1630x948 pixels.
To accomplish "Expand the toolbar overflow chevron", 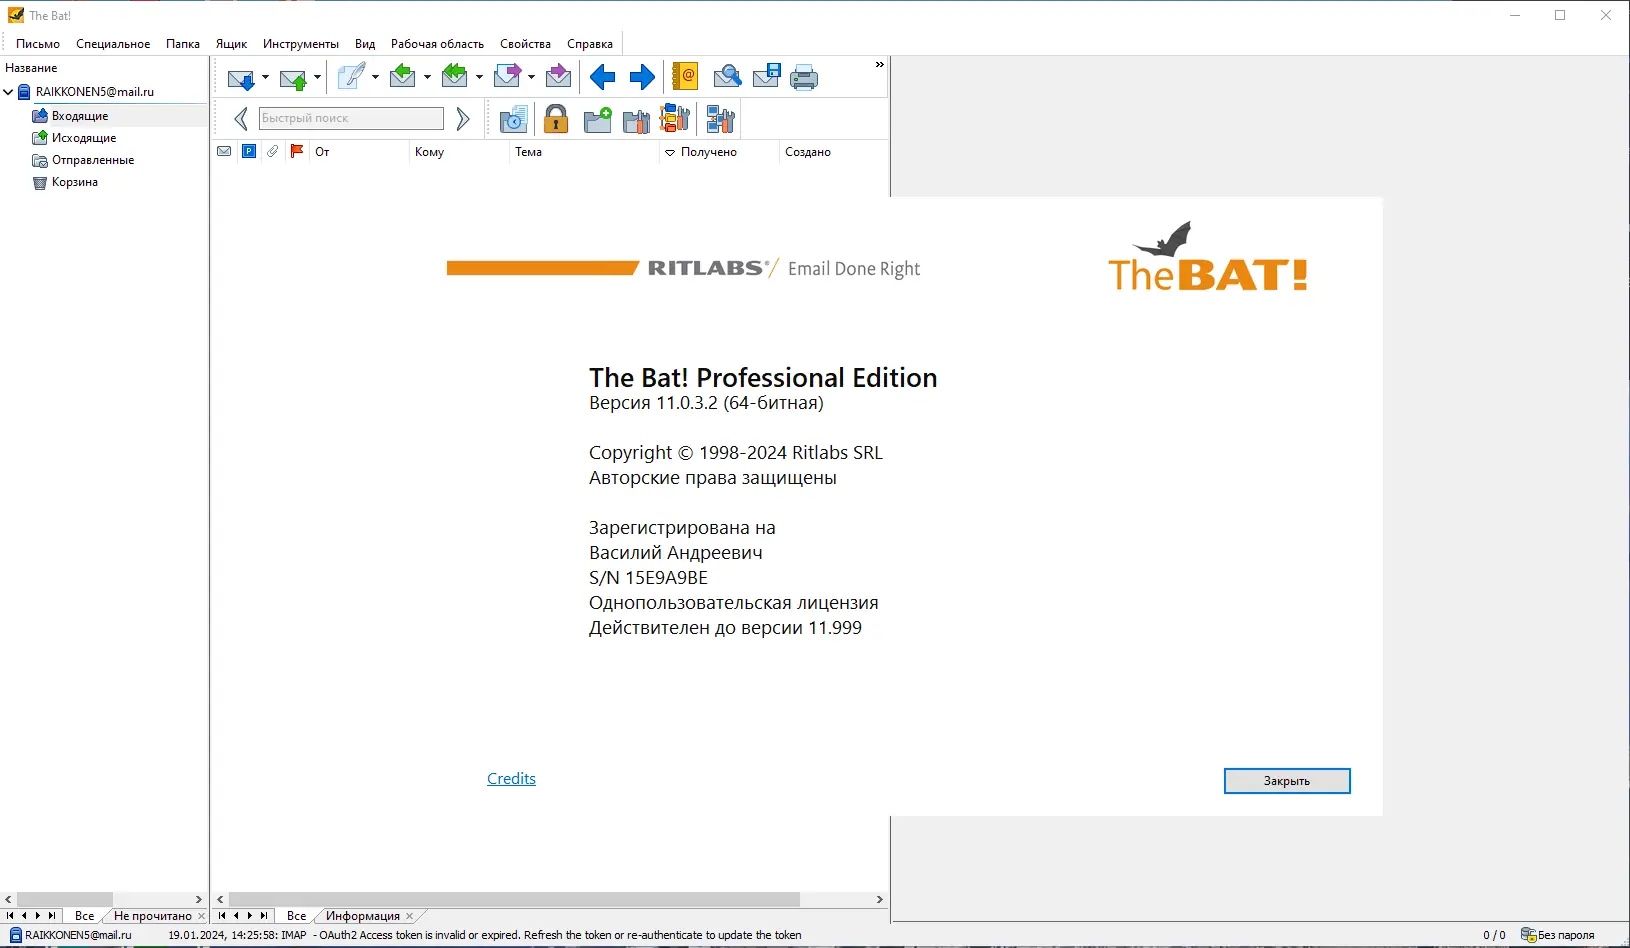I will point(880,65).
